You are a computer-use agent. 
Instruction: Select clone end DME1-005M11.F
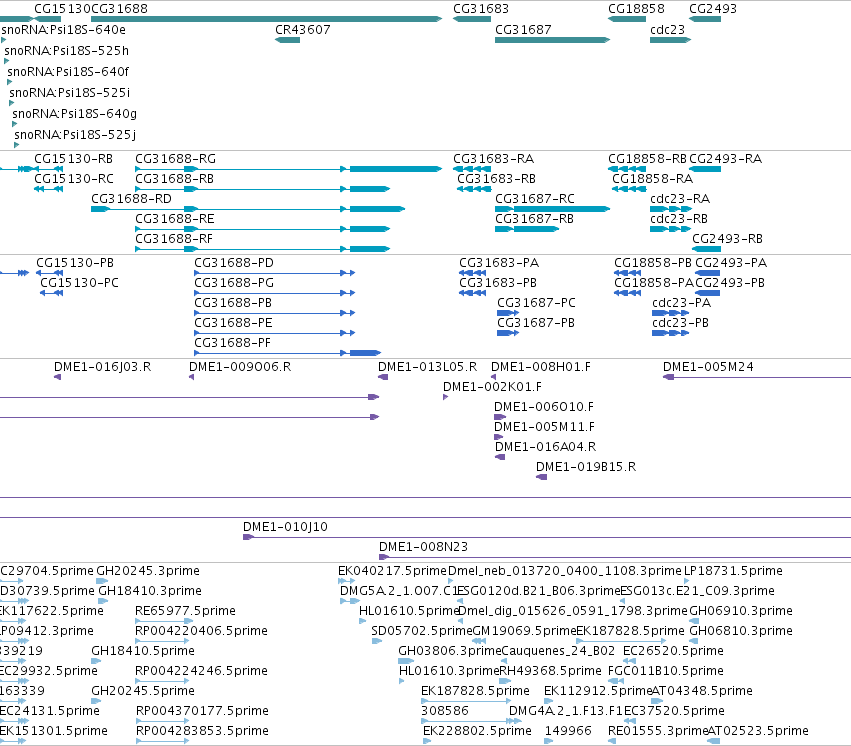tap(498, 437)
